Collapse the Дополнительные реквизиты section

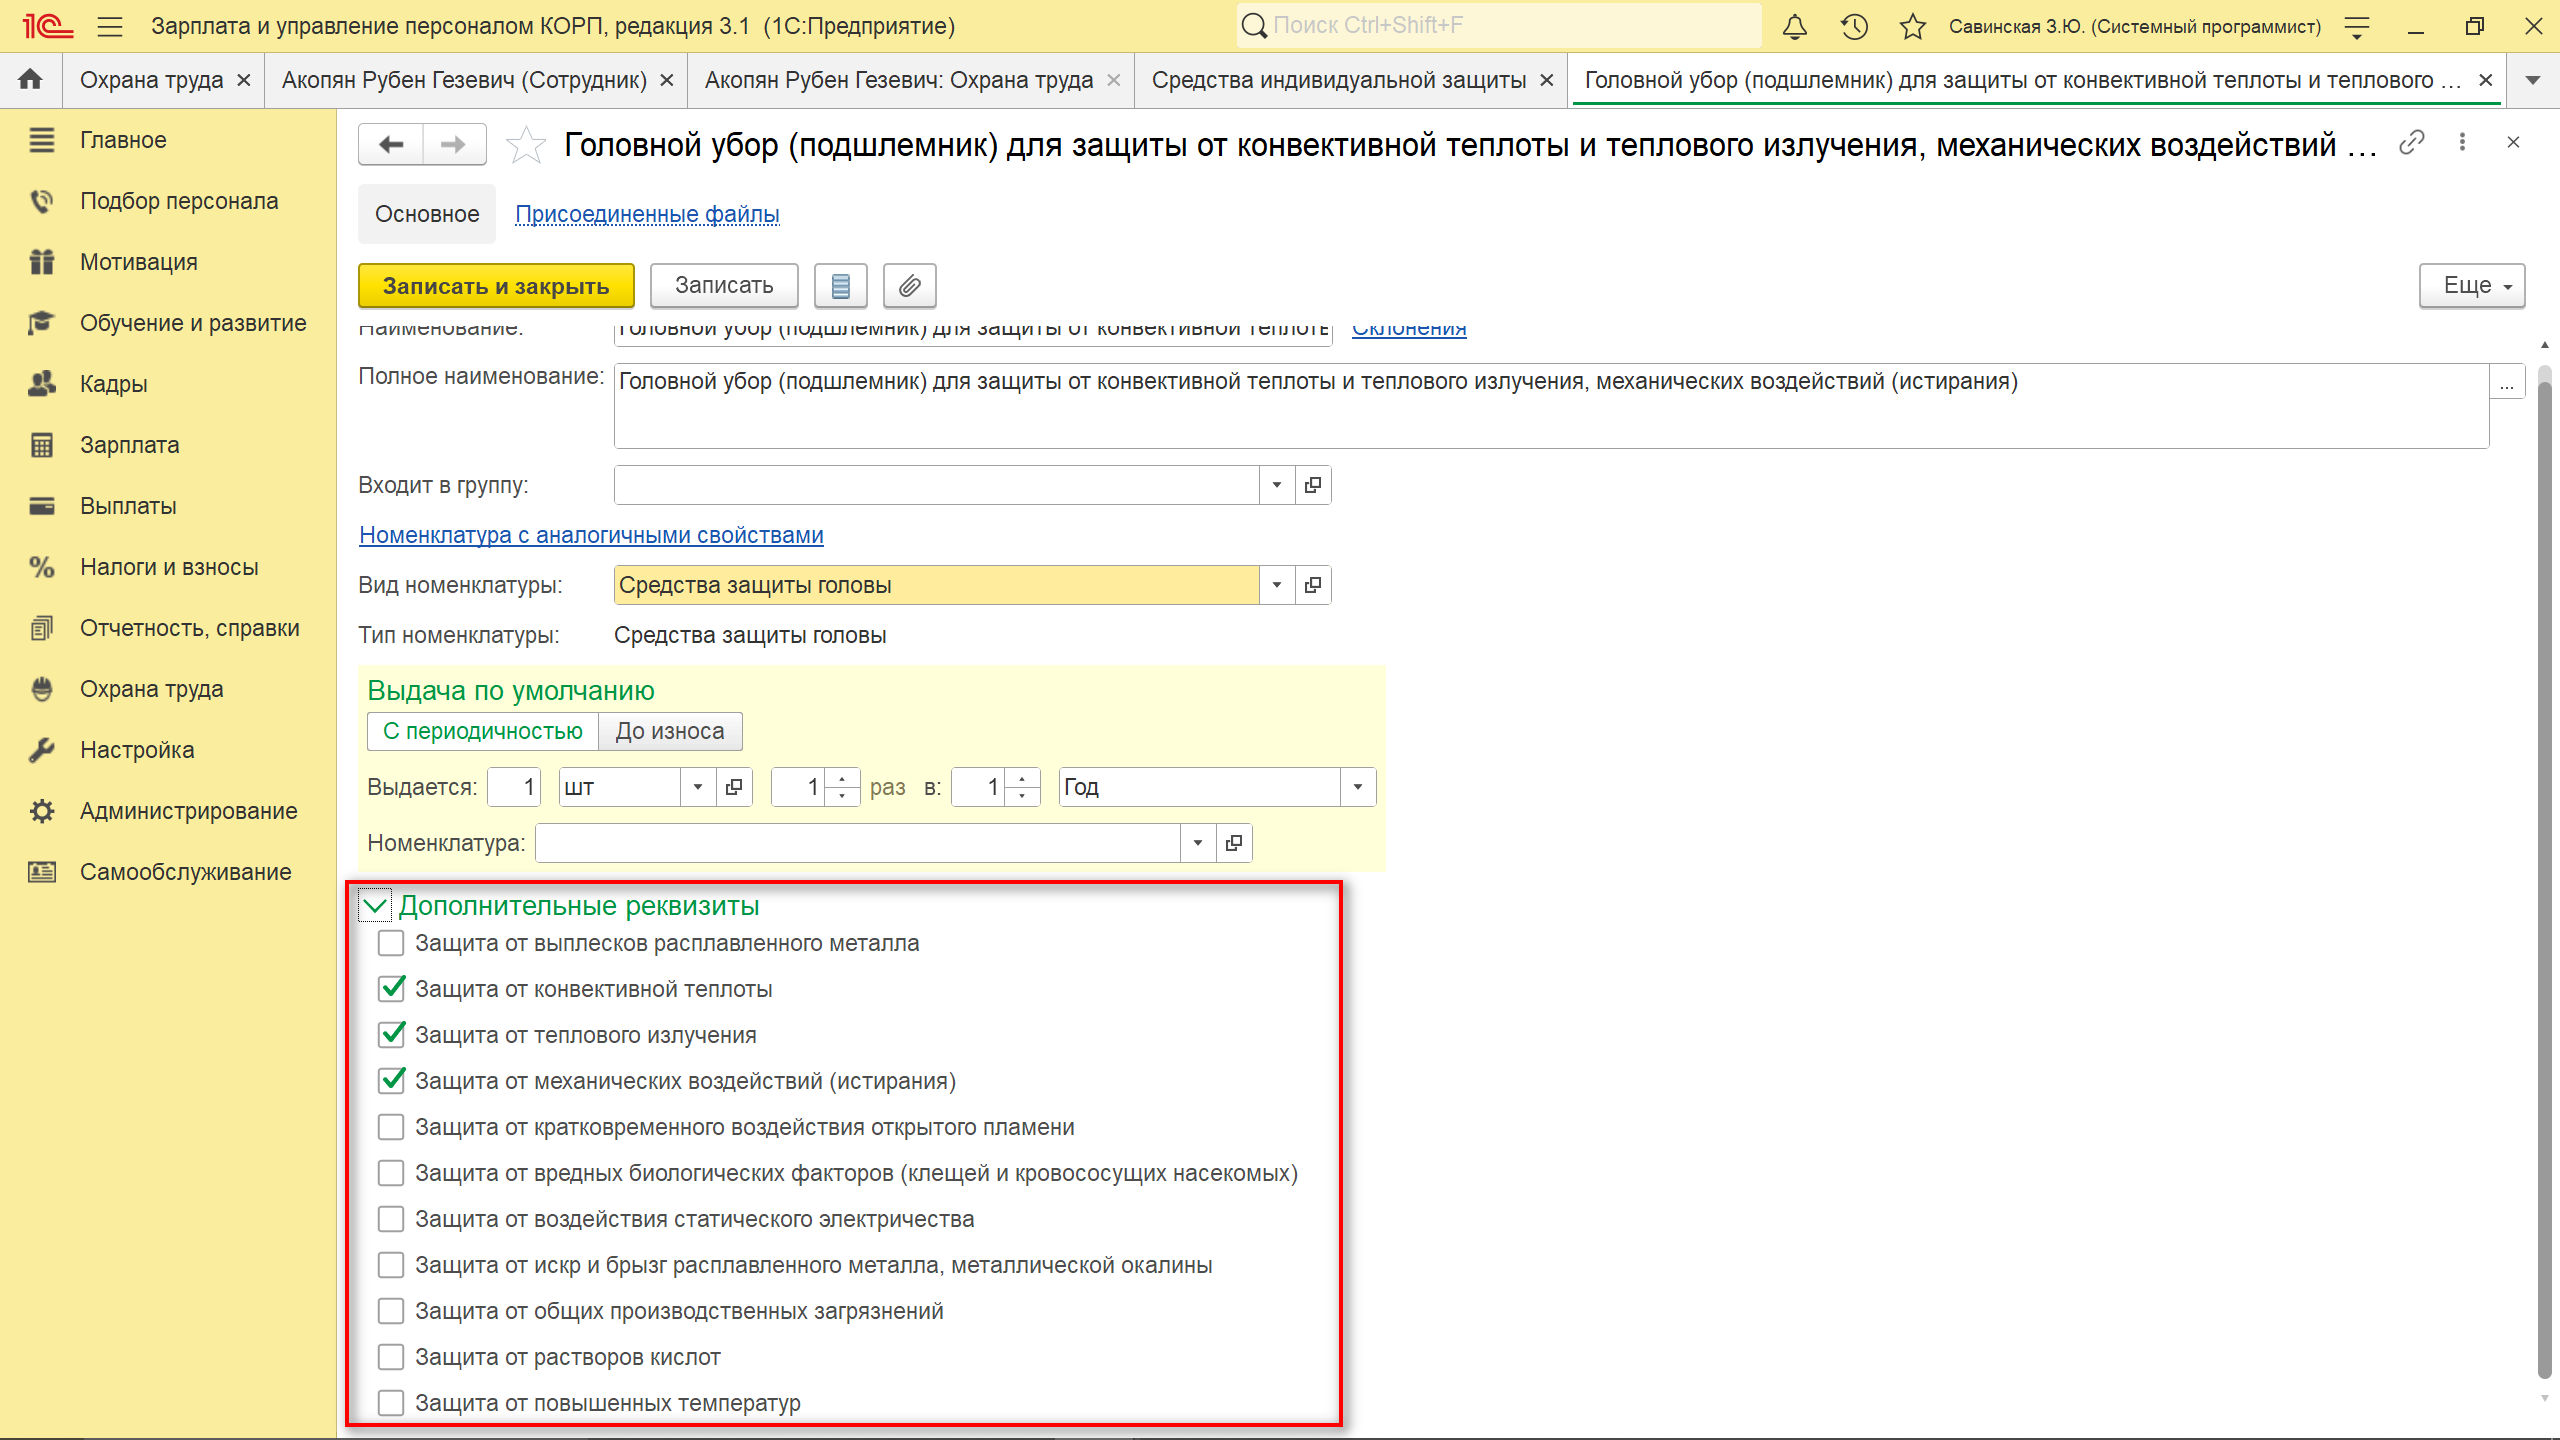(375, 906)
